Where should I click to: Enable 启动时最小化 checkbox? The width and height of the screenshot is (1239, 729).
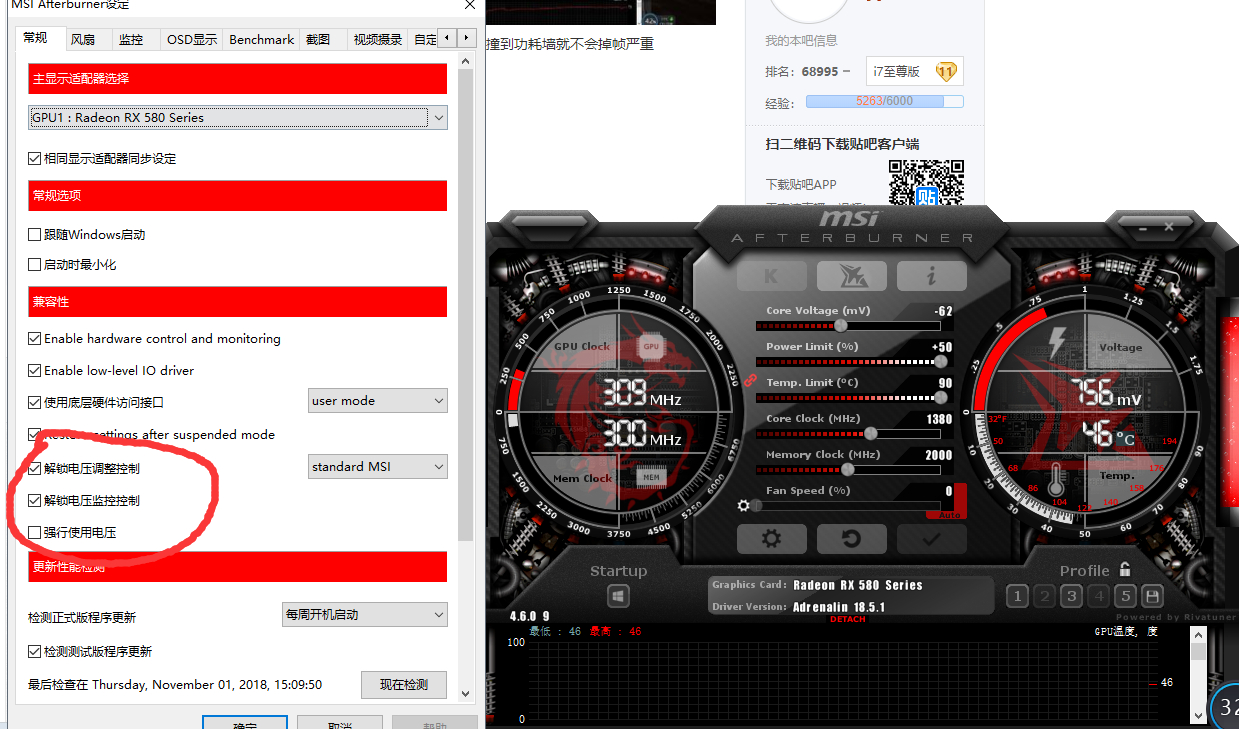pyautogui.click(x=35, y=264)
